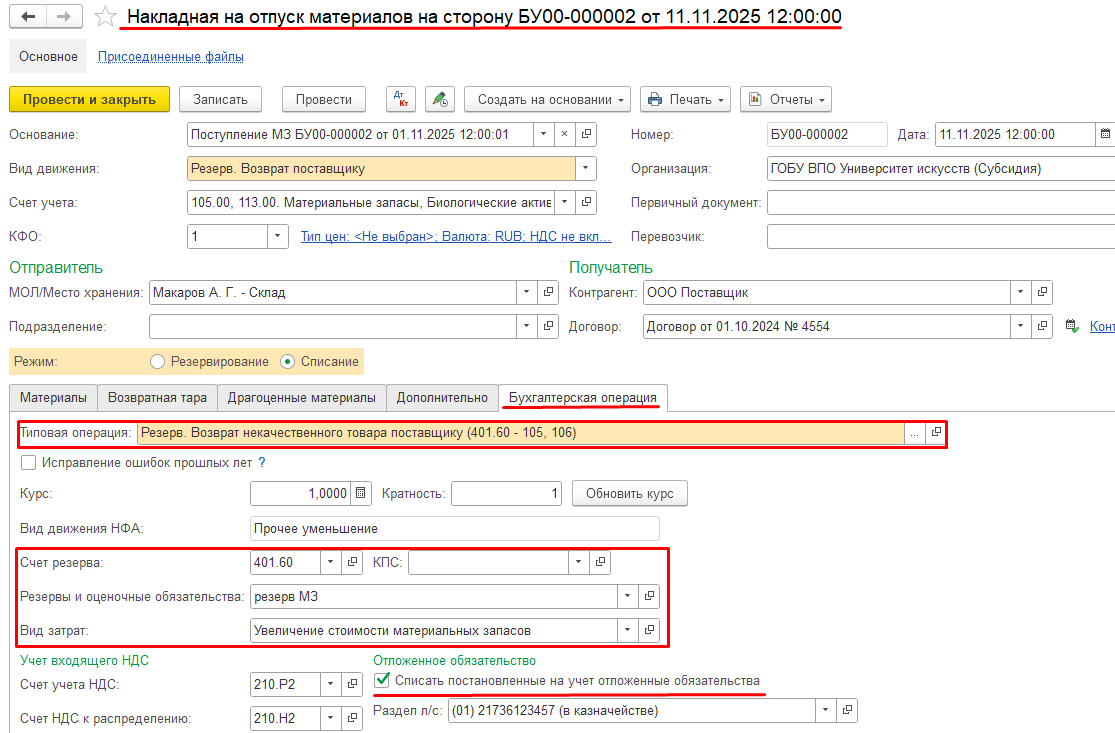Click into the Перевозчик input field

(940, 237)
